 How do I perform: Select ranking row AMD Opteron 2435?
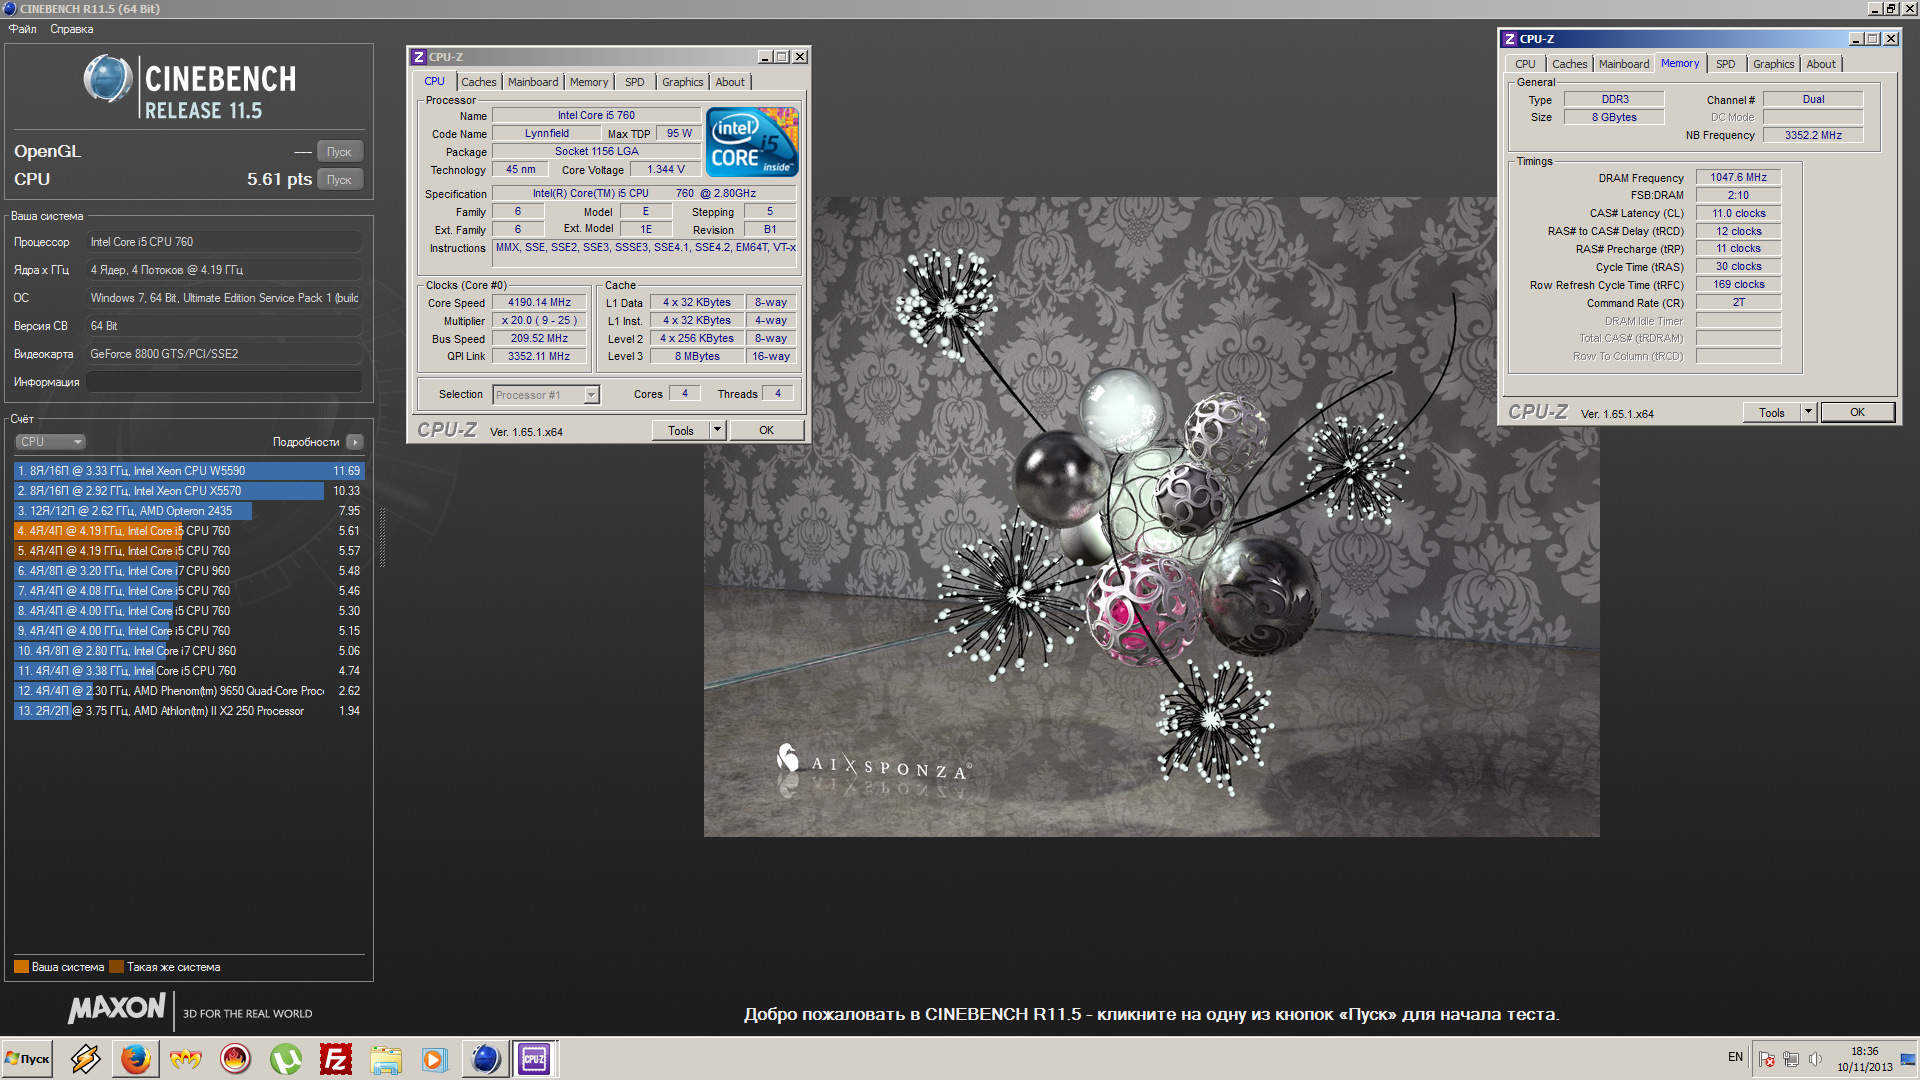189,511
